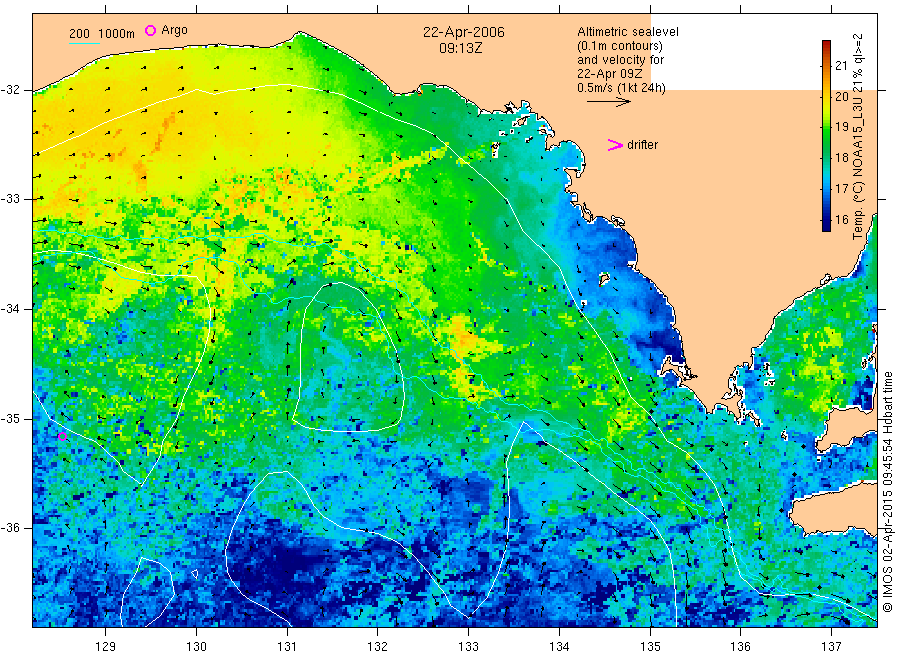Click the 'Altimetric sealevel' caption text
This screenshot has height=660, width=900.
[x=627, y=32]
